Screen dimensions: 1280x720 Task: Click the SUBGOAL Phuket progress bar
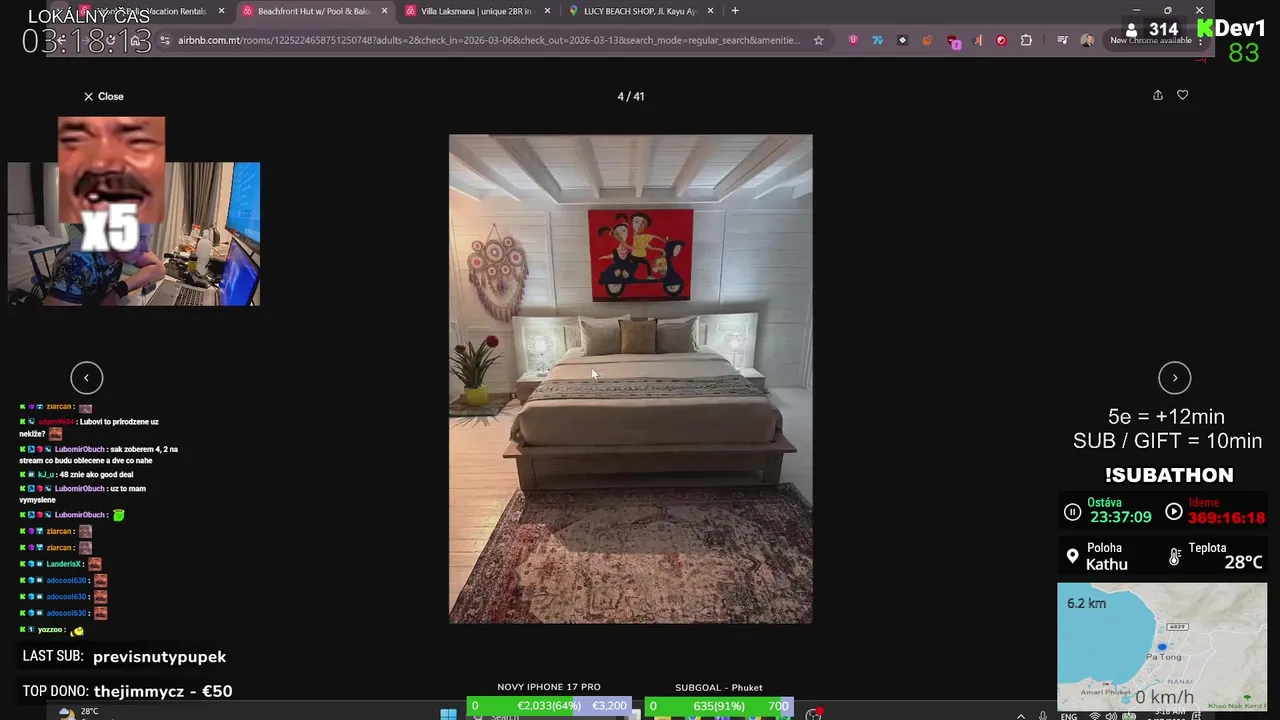[719, 706]
